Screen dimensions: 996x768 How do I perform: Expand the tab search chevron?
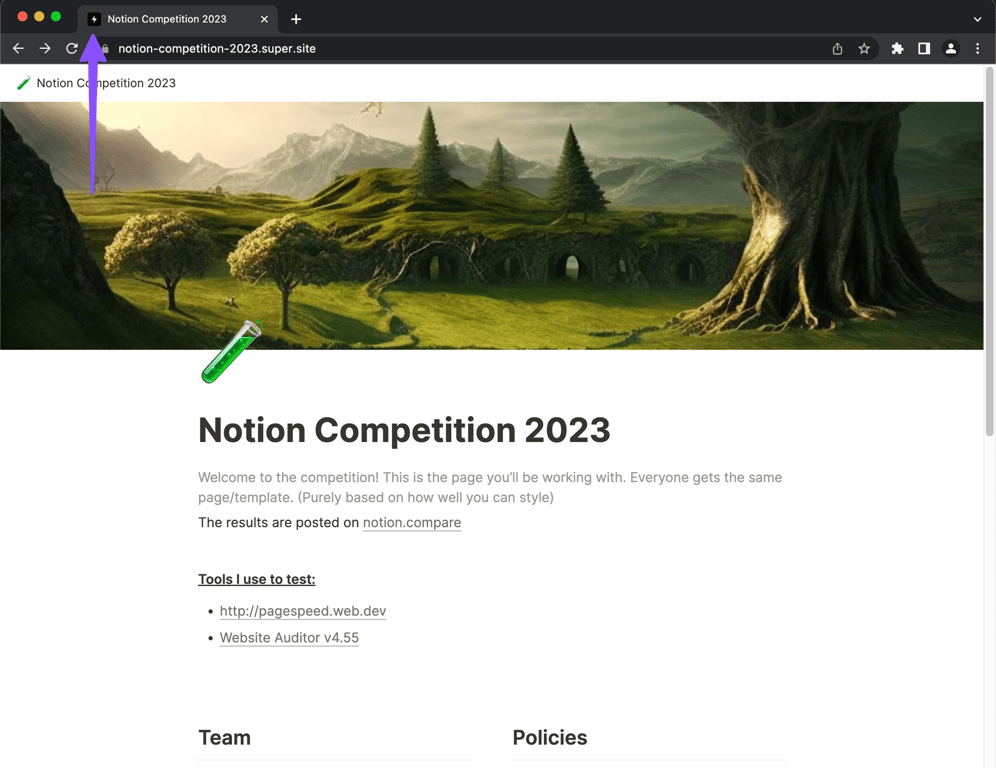[977, 19]
